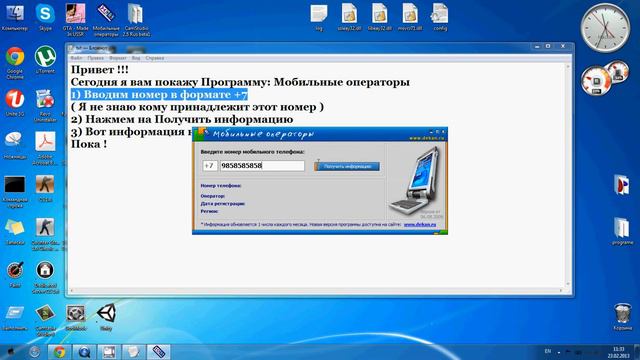Viewport: 640px width, 360px height.
Task: Open the Dedicated Server desktop shortcut
Action: (45, 278)
